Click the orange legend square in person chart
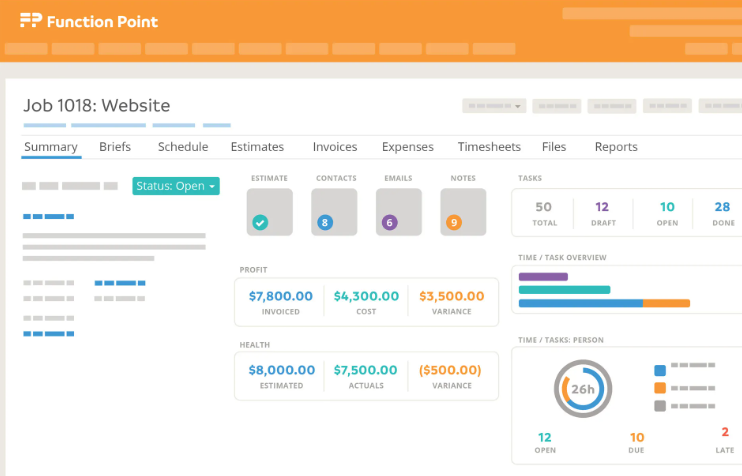 (660, 388)
